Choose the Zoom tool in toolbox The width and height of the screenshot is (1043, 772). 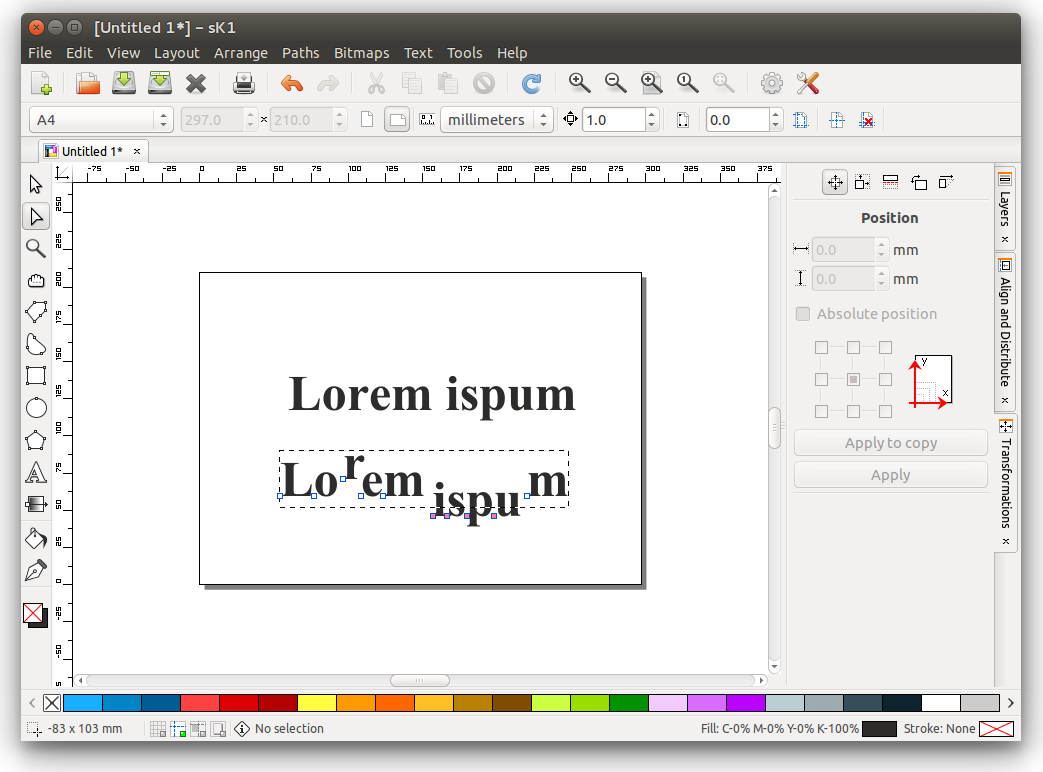point(36,248)
